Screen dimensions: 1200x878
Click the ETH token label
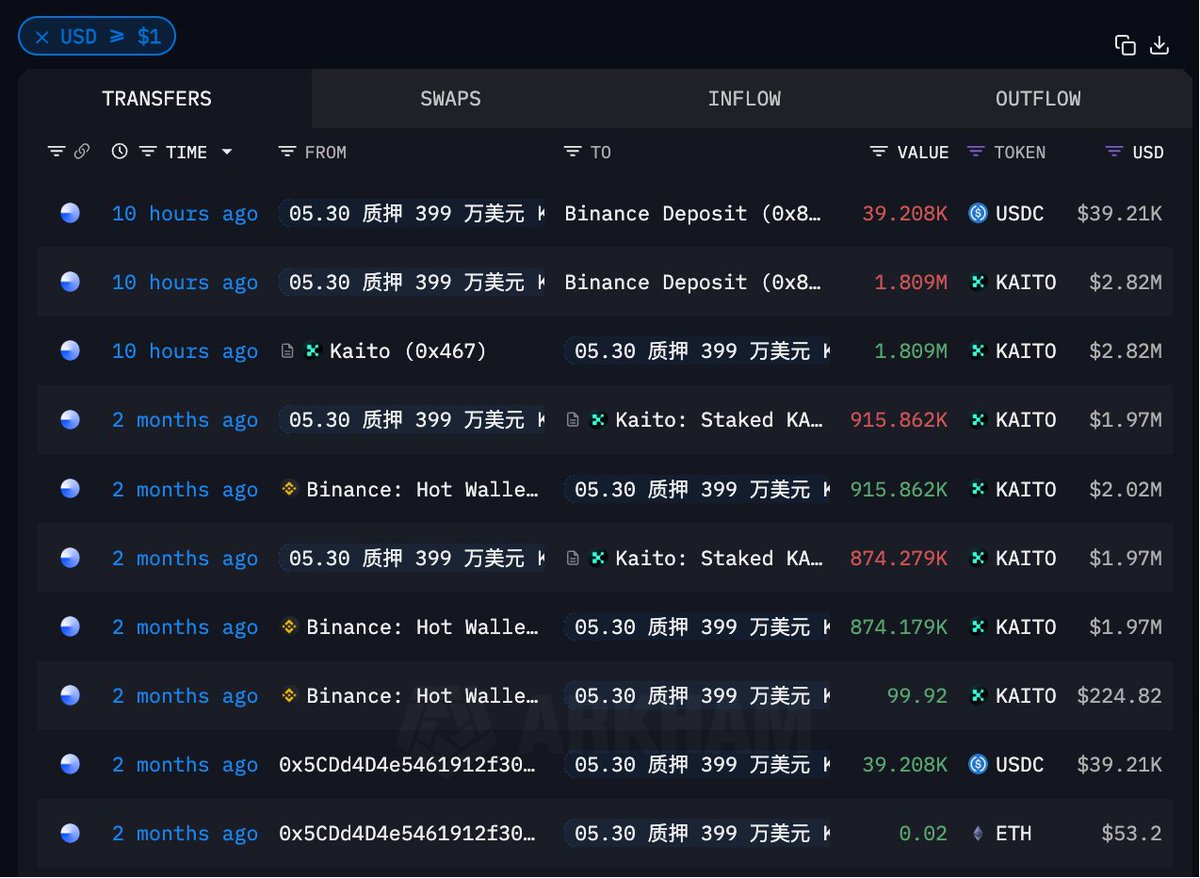[x=1014, y=833]
